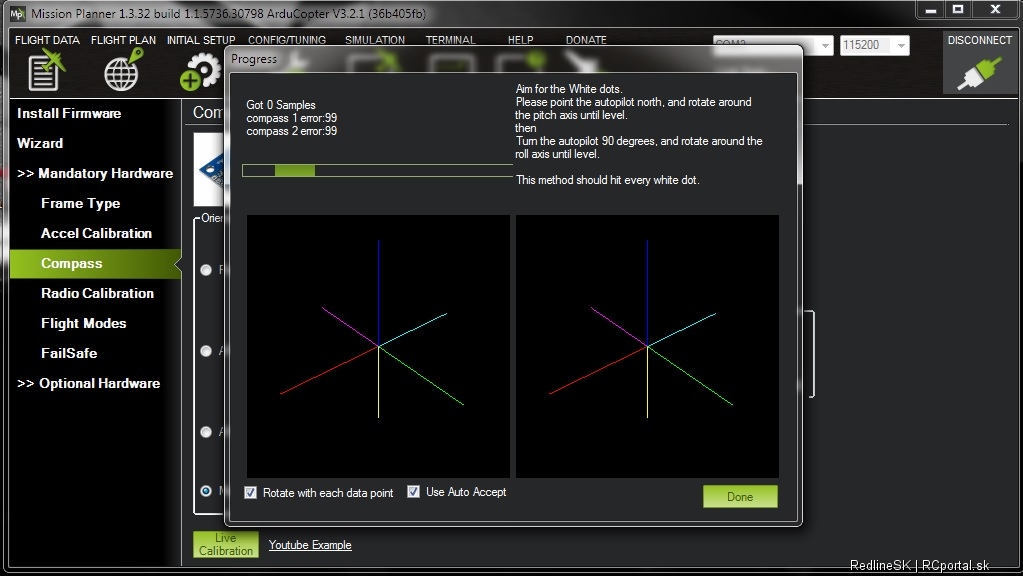Screen dimensions: 1023x576
Task: Open the Flight Plan globe icon
Action: (123, 70)
